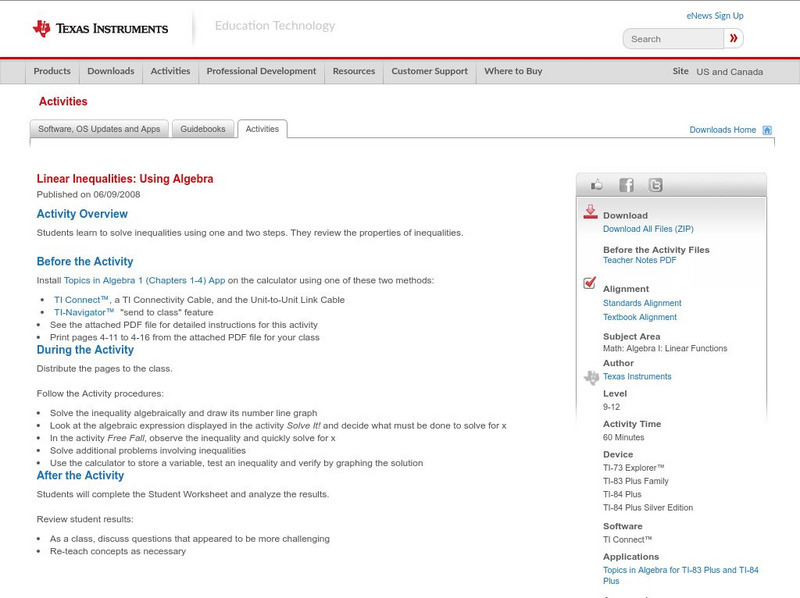
Task: Share the activity via Facebook icon
Action: [x=626, y=185]
